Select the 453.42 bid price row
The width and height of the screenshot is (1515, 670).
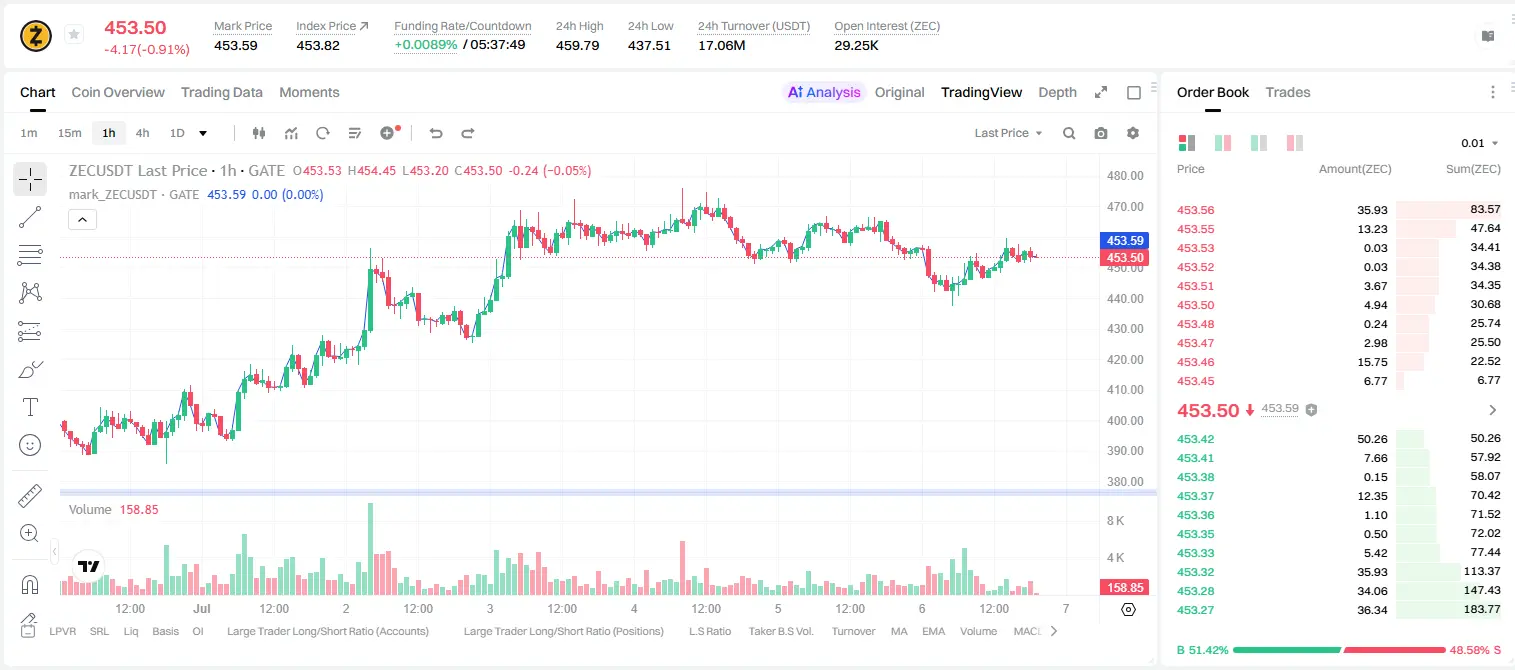pos(1339,439)
